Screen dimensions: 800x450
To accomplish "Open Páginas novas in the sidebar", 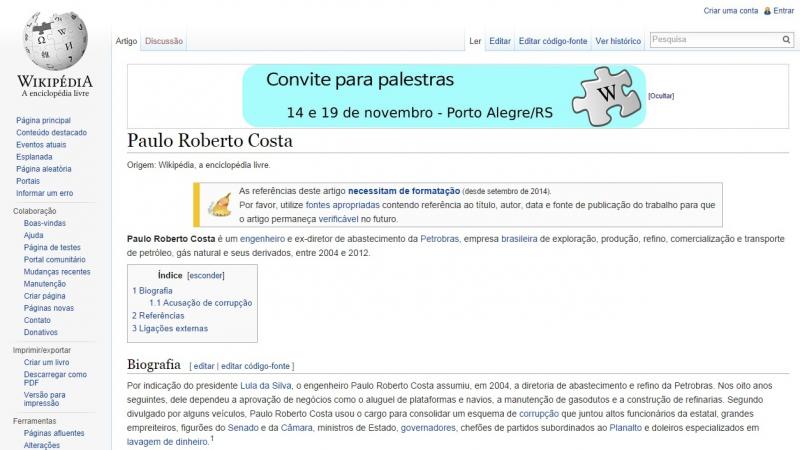I will 48,308.
